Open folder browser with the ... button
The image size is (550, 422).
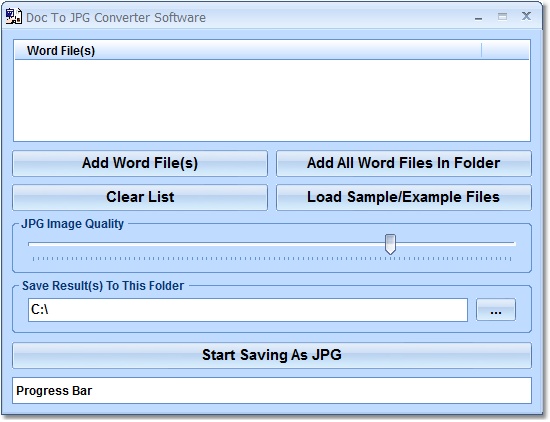[x=496, y=310]
